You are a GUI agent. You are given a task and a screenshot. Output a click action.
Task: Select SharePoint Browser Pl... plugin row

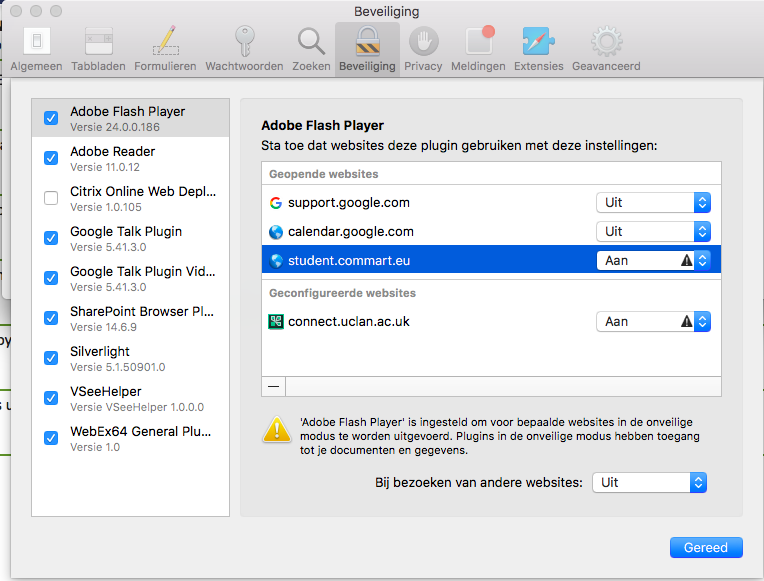coord(131,318)
